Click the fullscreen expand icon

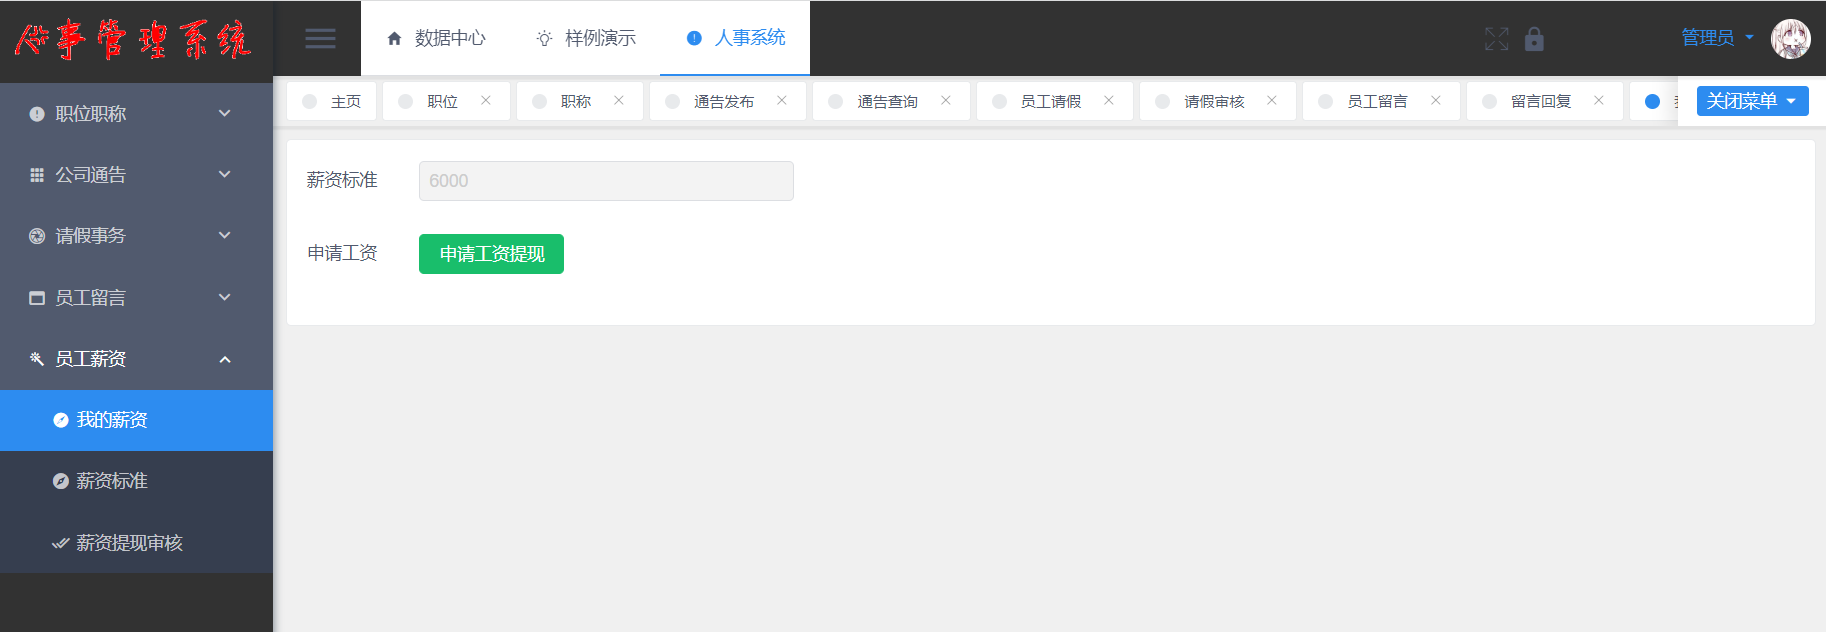tap(1496, 39)
